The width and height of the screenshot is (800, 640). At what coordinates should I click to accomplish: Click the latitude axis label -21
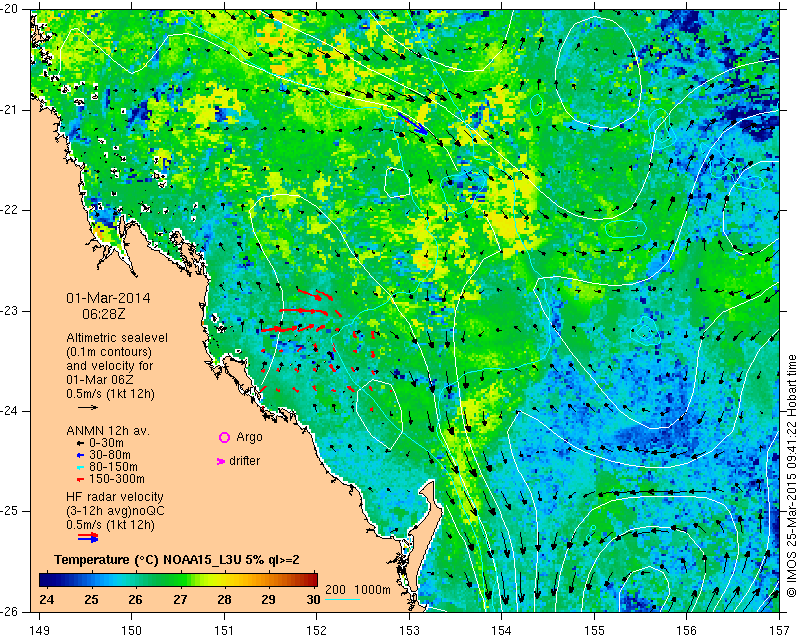(11, 110)
